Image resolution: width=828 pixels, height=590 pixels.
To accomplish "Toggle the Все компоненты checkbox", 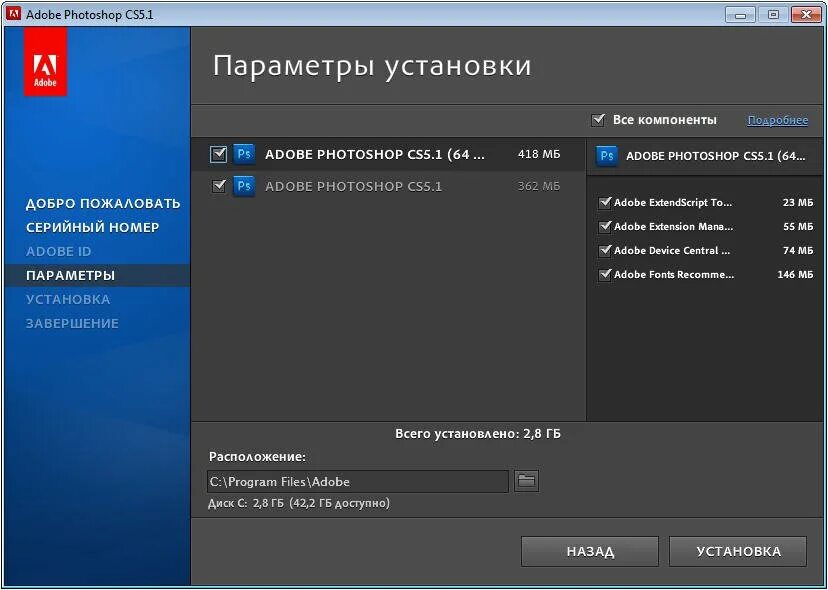I will pos(598,120).
